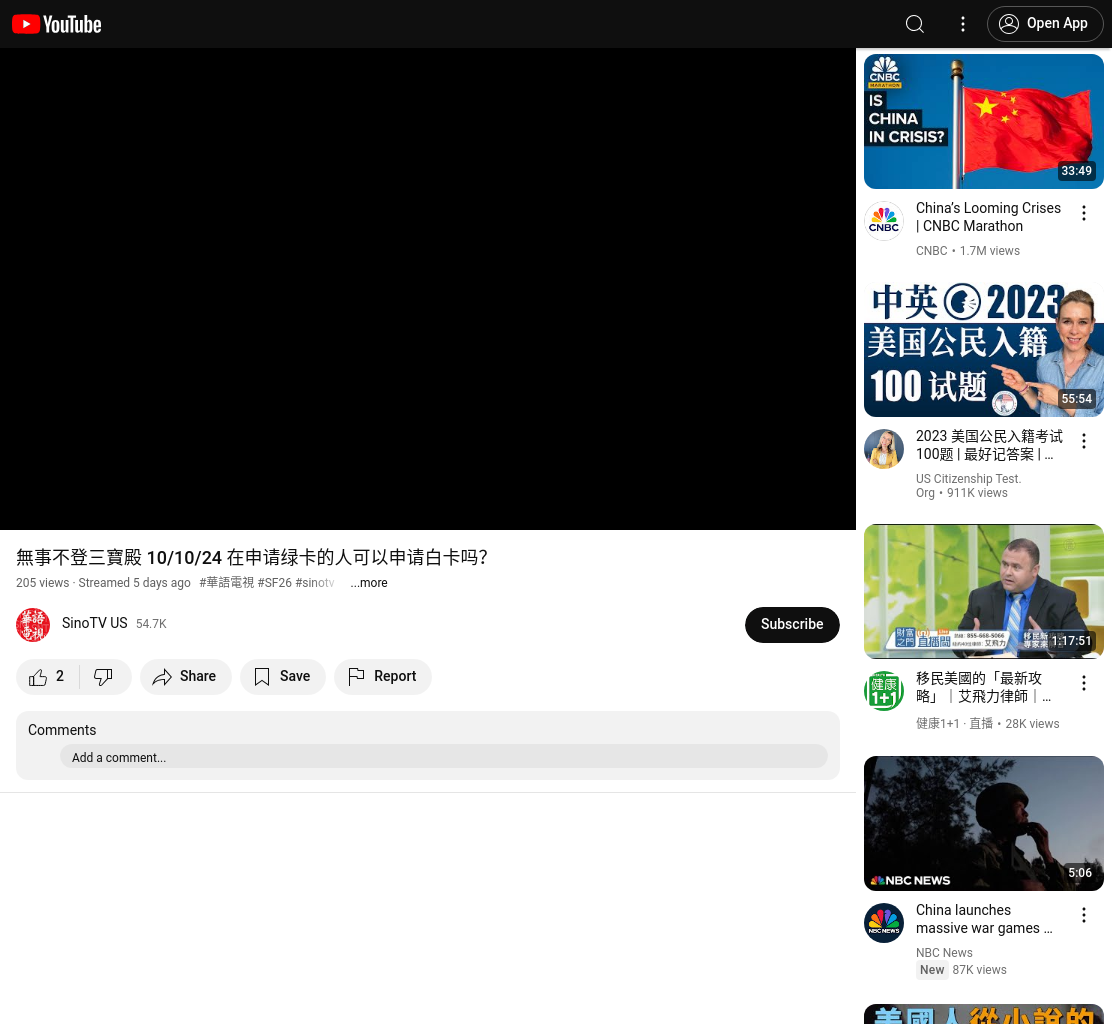
Task: Report this video
Action: point(382,677)
